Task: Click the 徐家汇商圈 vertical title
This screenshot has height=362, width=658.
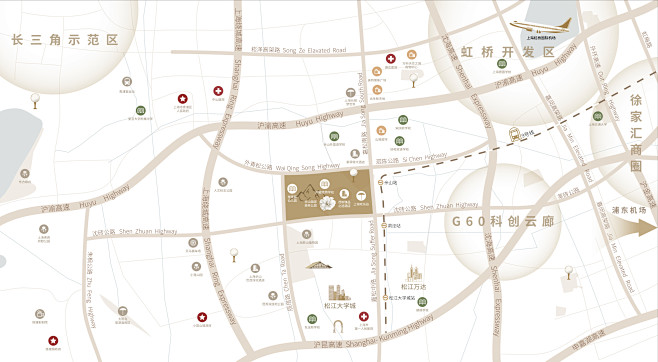Action: tap(636, 133)
